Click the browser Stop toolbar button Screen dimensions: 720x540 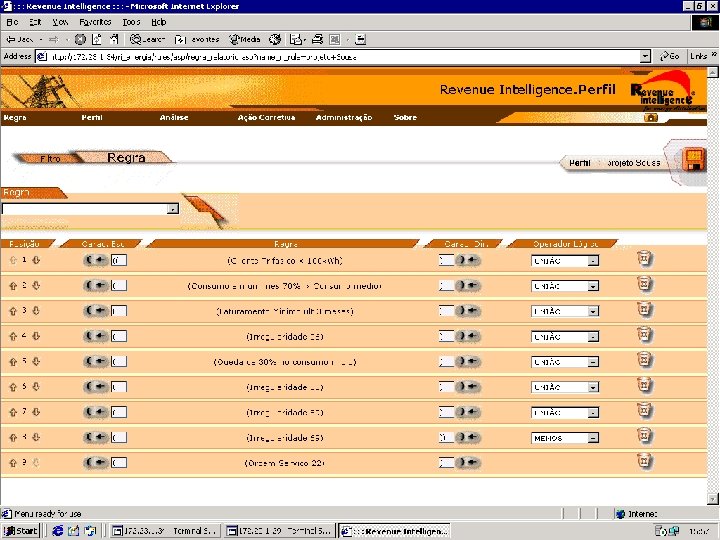80,39
